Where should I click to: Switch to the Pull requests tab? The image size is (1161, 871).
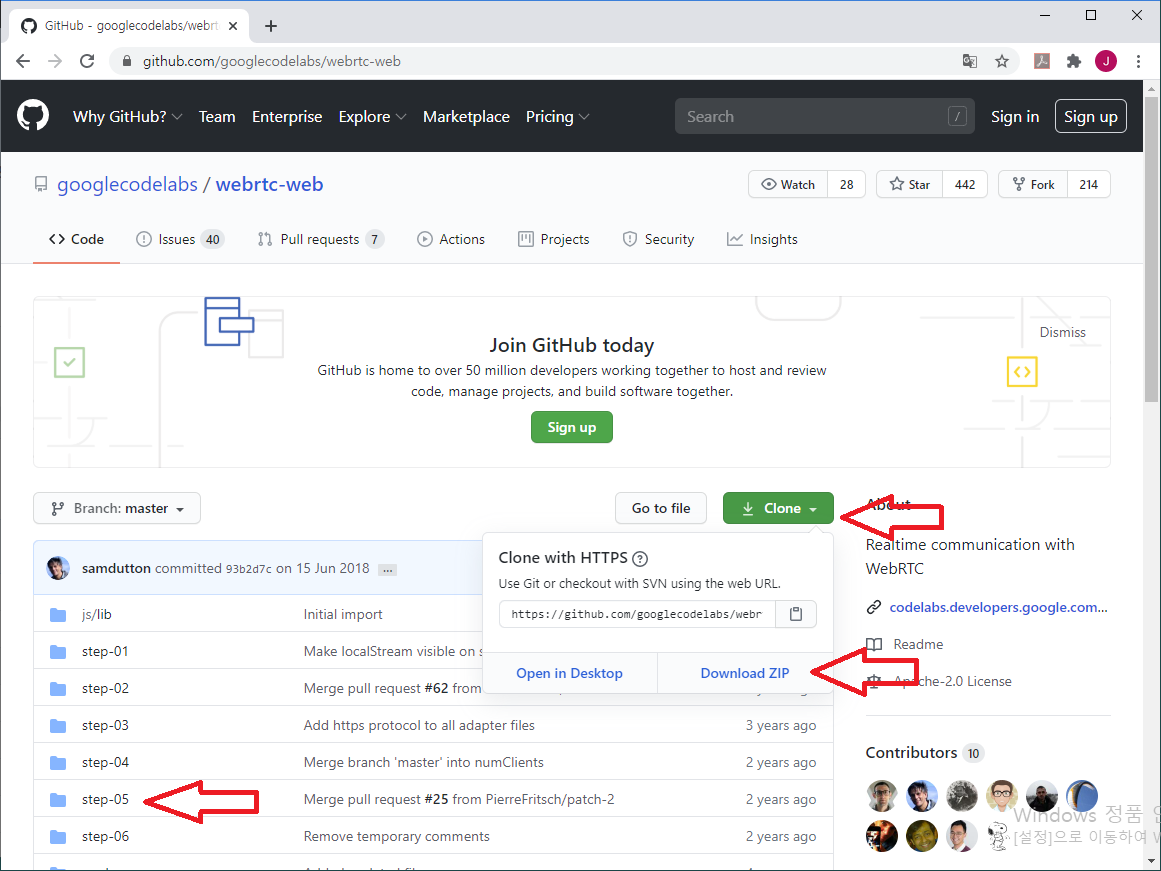click(321, 239)
